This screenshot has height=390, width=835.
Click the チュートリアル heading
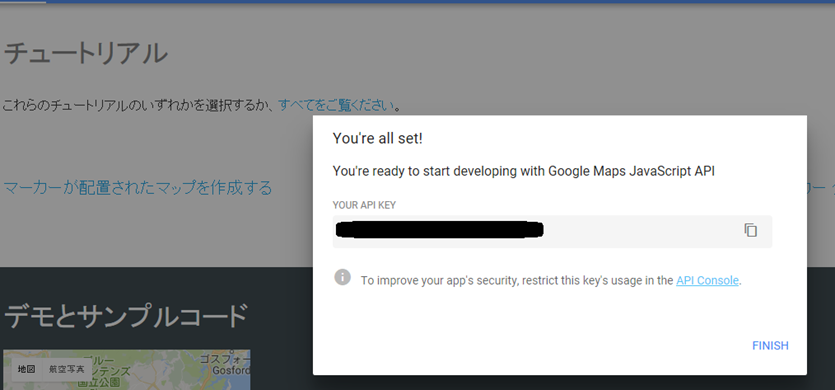[86, 54]
